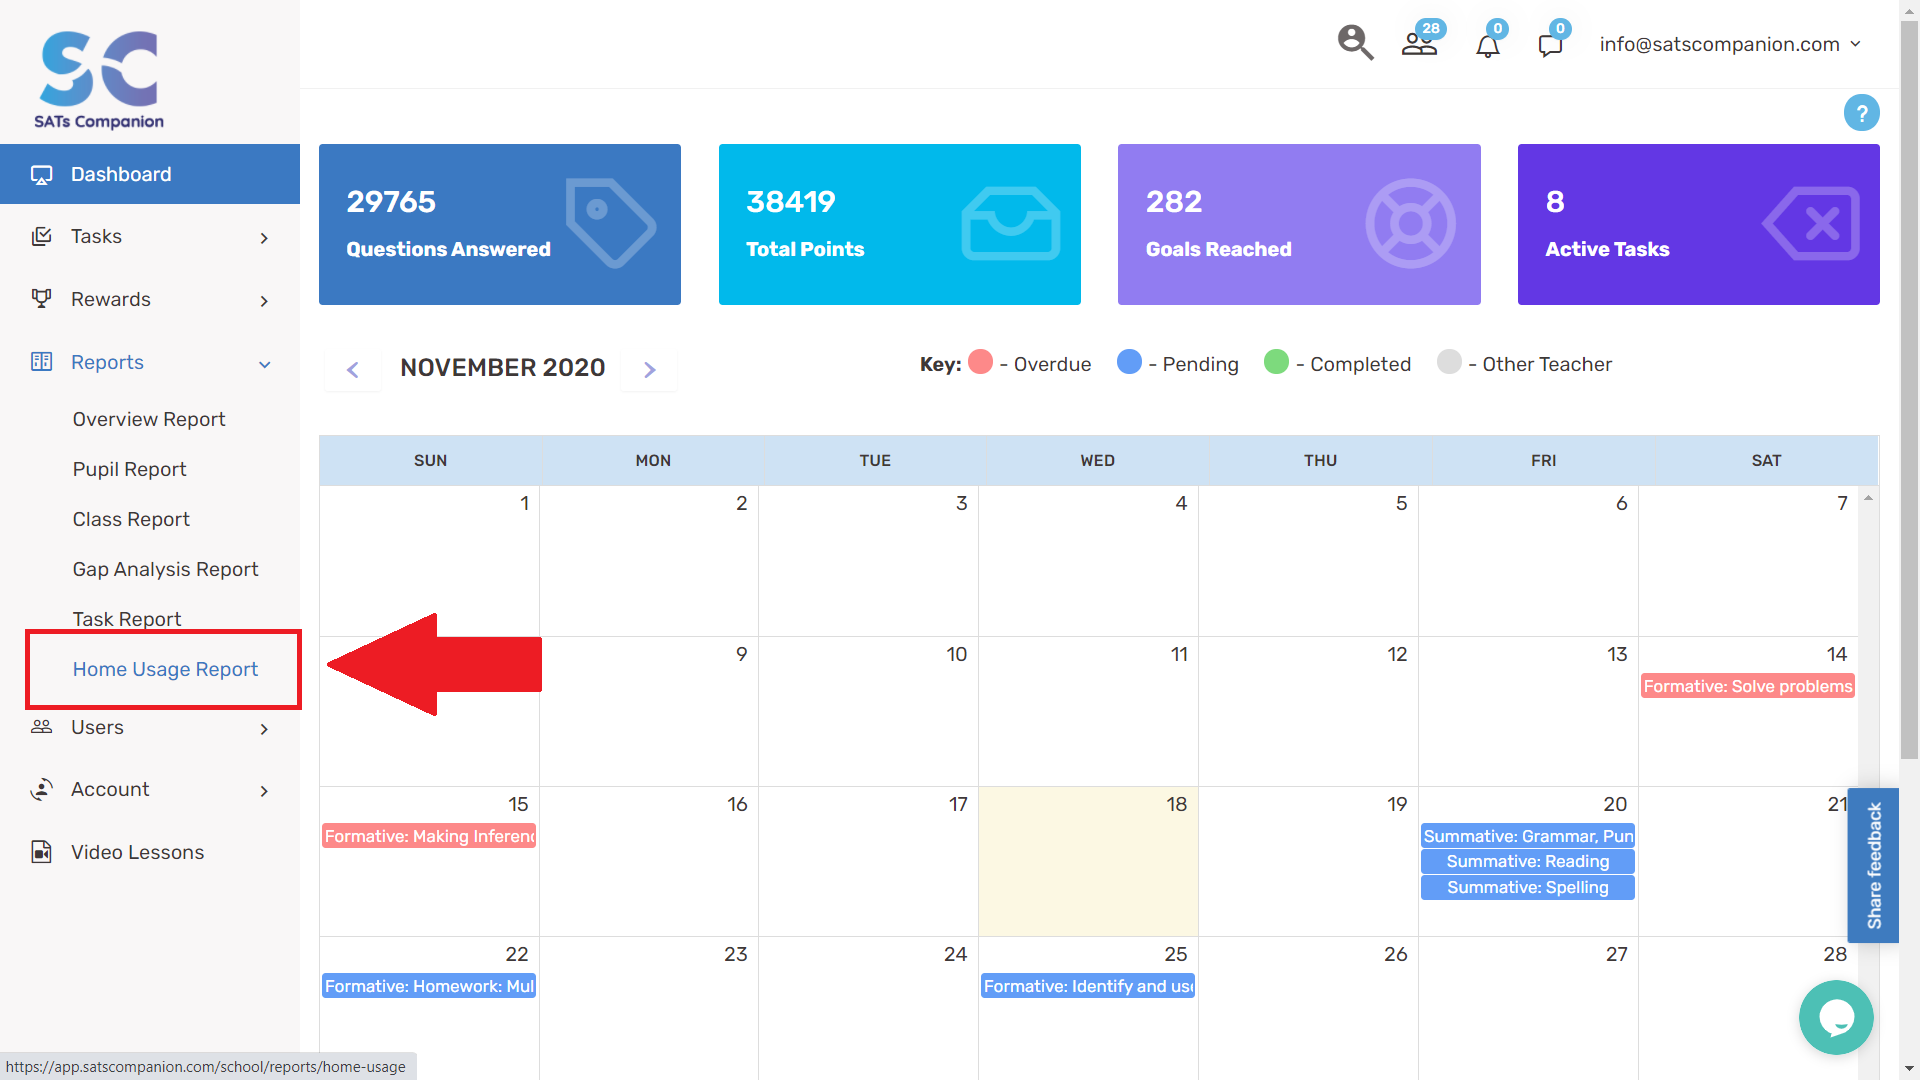Open Overview Report
This screenshot has width=1920, height=1080.
click(x=149, y=419)
